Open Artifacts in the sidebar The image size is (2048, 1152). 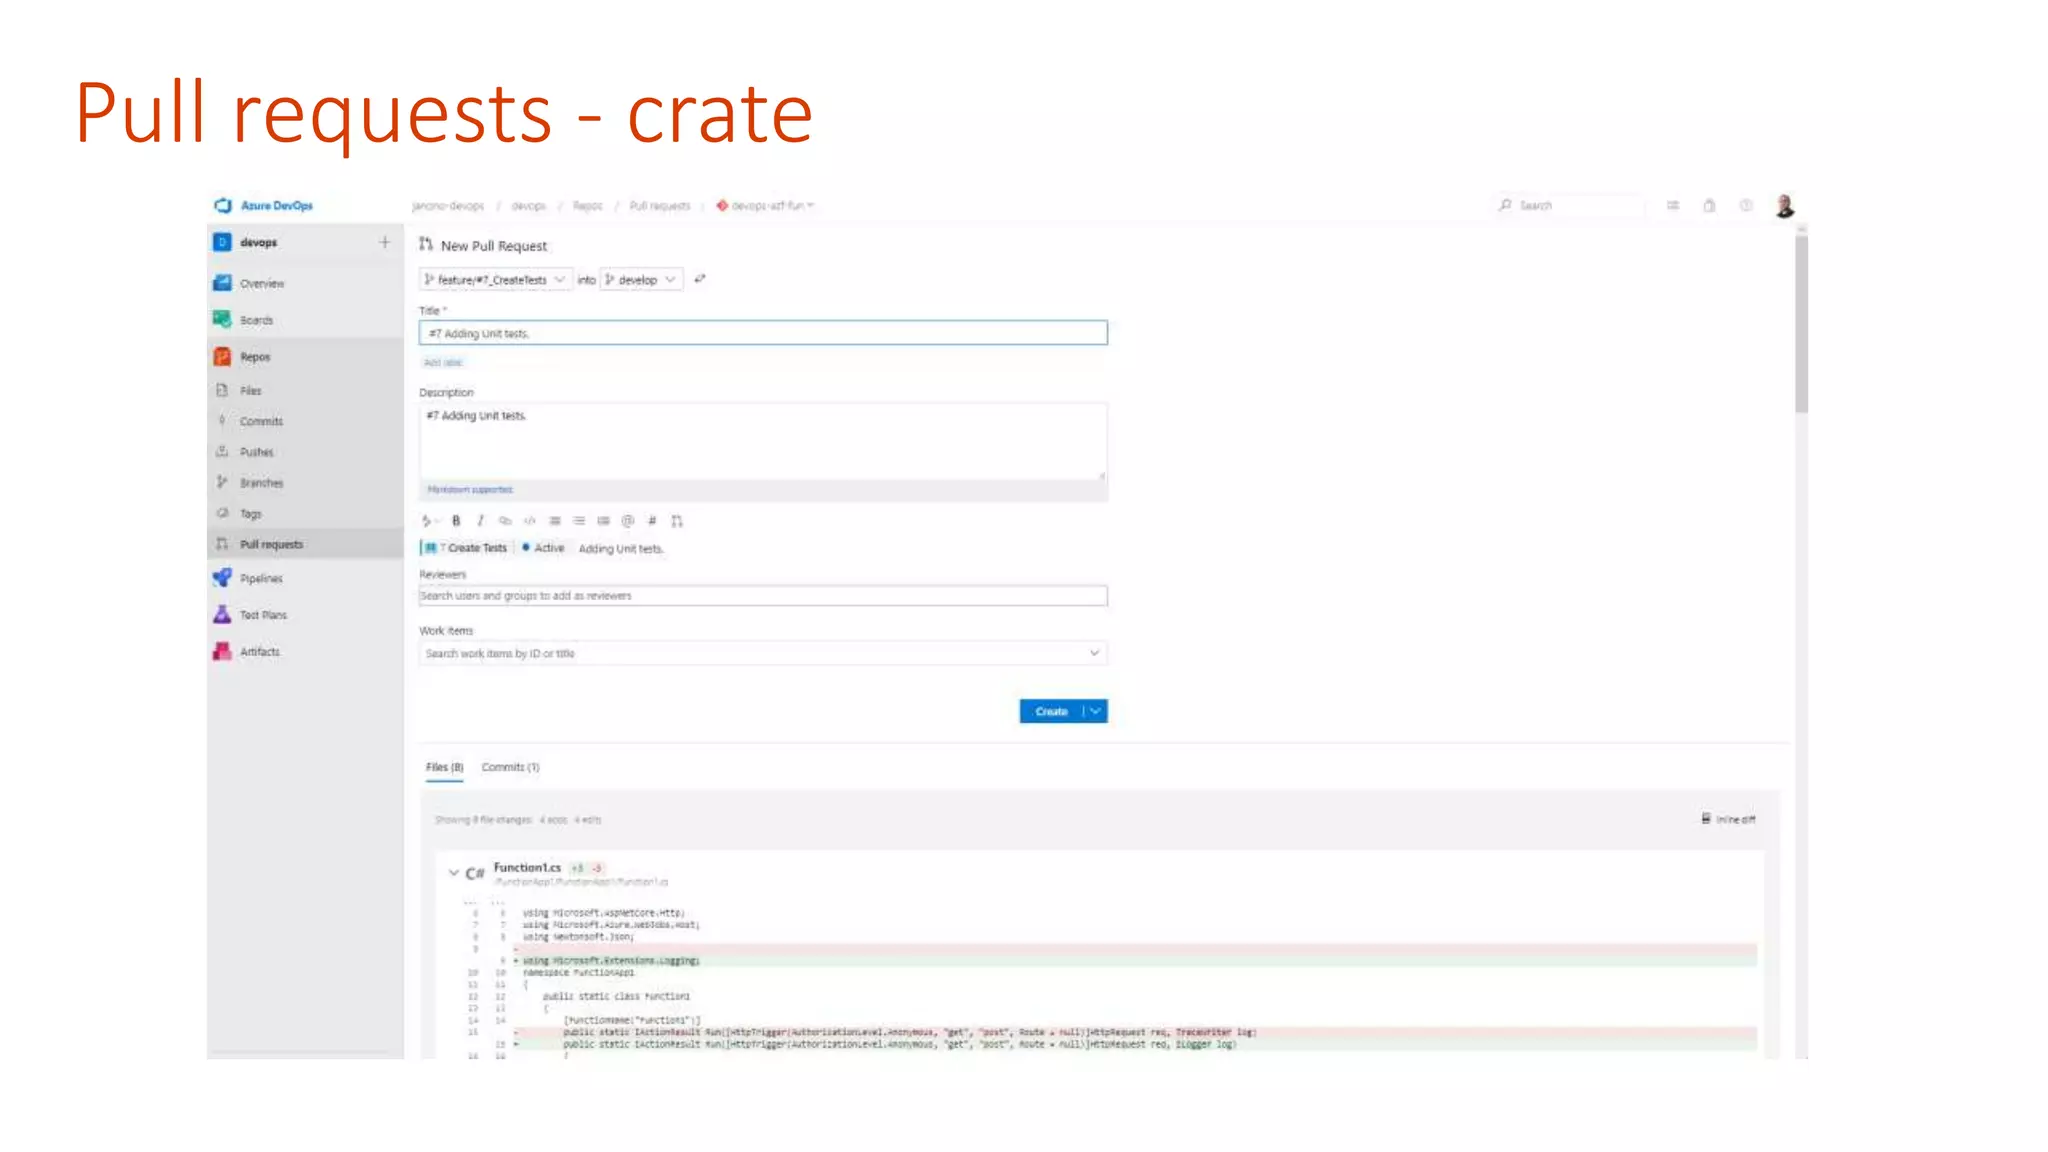(x=259, y=651)
